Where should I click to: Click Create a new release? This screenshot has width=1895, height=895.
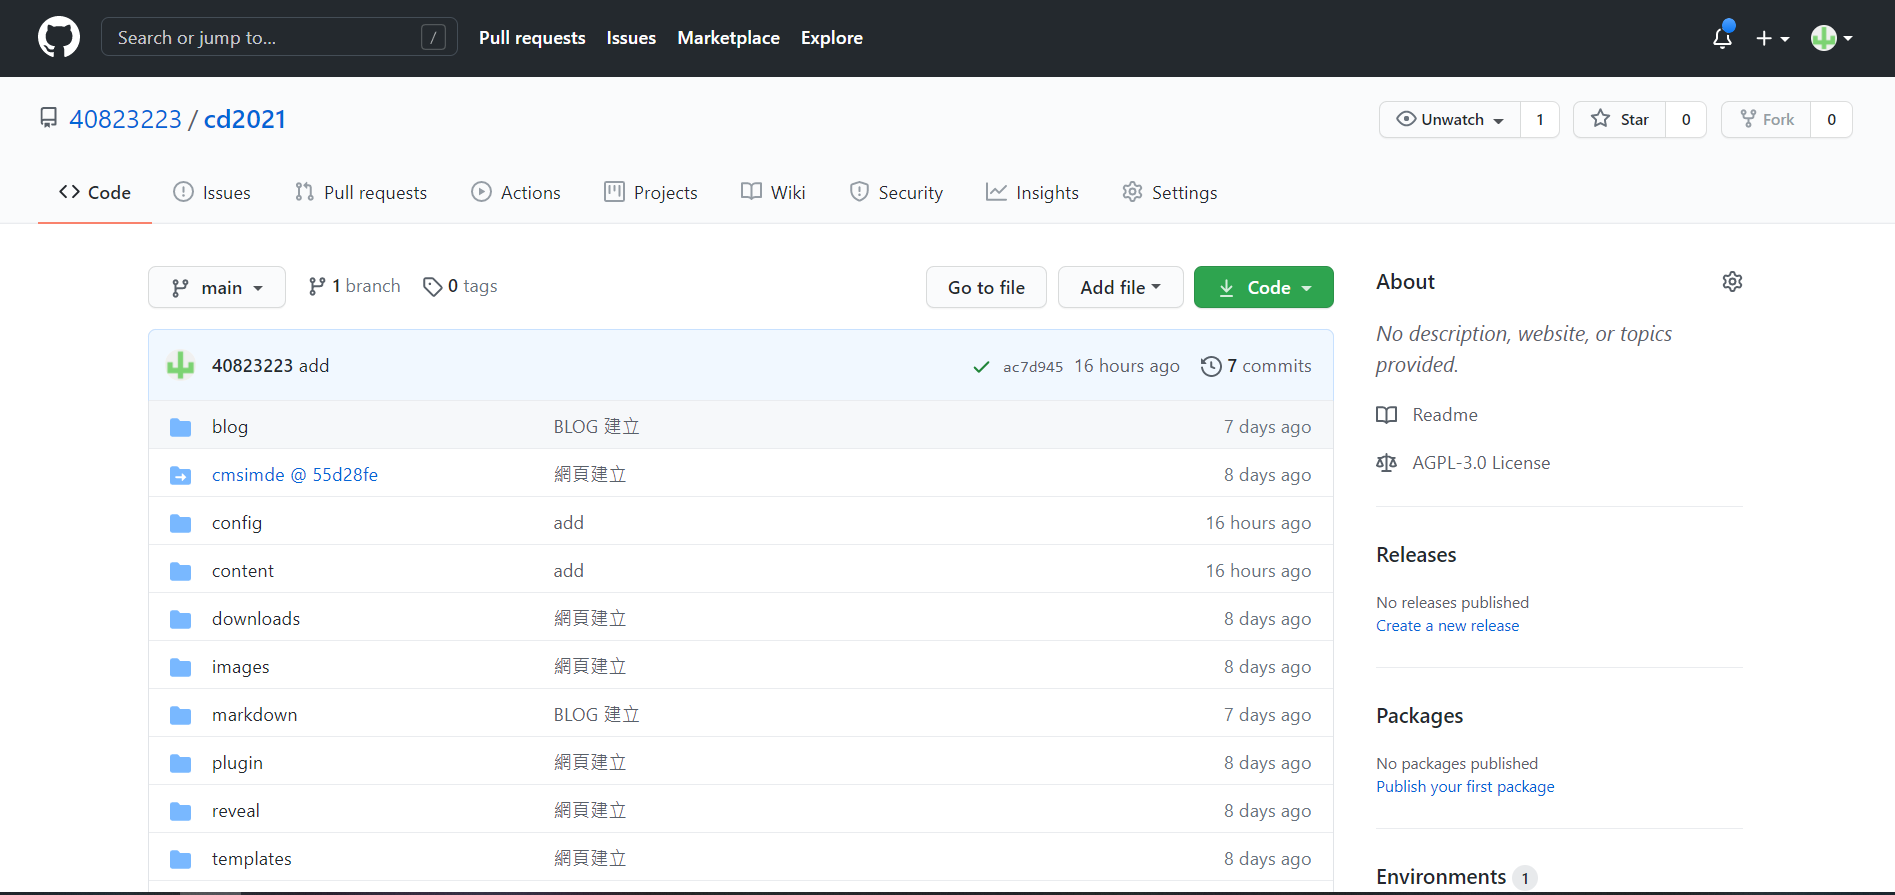pyautogui.click(x=1447, y=626)
